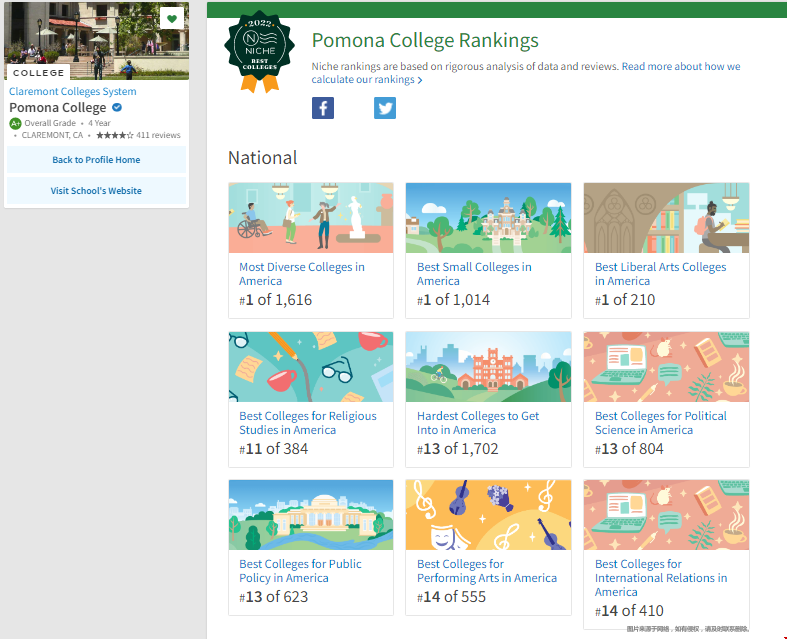Image resolution: width=787 pixels, height=639 pixels.
Task: Share rankings via the Facebook icon
Action: (x=323, y=108)
